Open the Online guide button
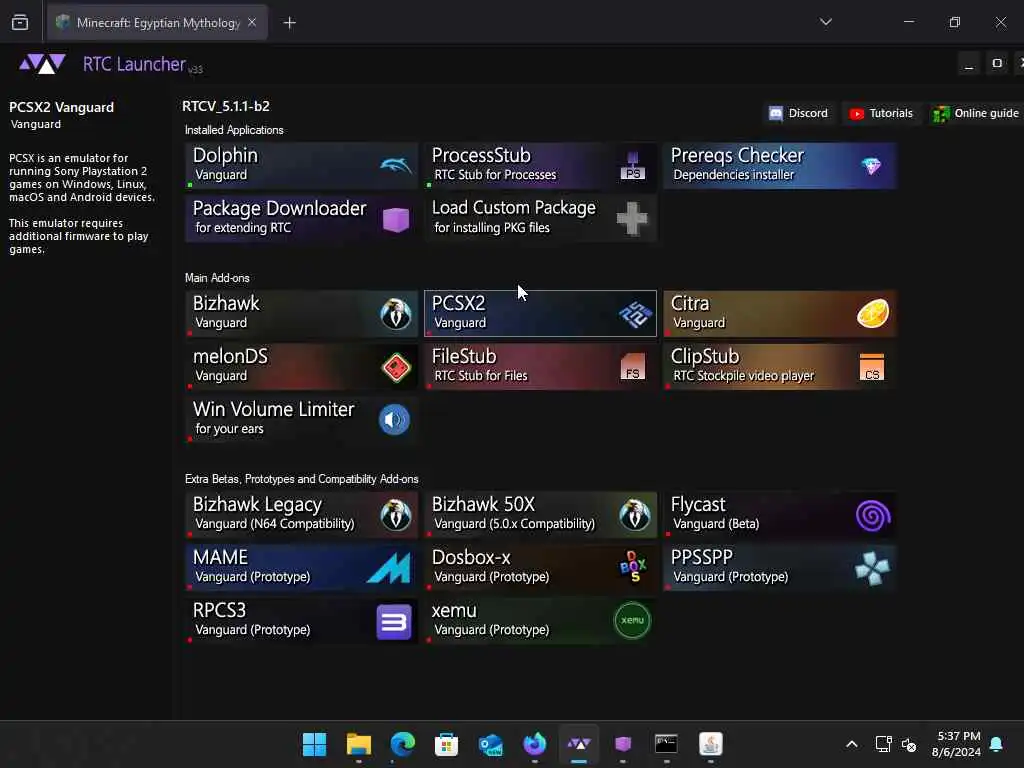Viewport: 1024px width, 768px height. click(976, 114)
